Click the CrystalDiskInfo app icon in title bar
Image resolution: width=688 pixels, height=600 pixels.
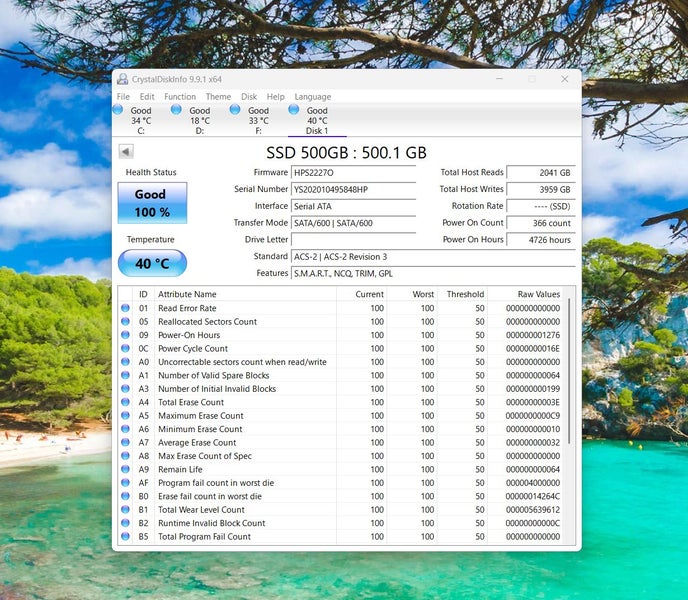122,79
